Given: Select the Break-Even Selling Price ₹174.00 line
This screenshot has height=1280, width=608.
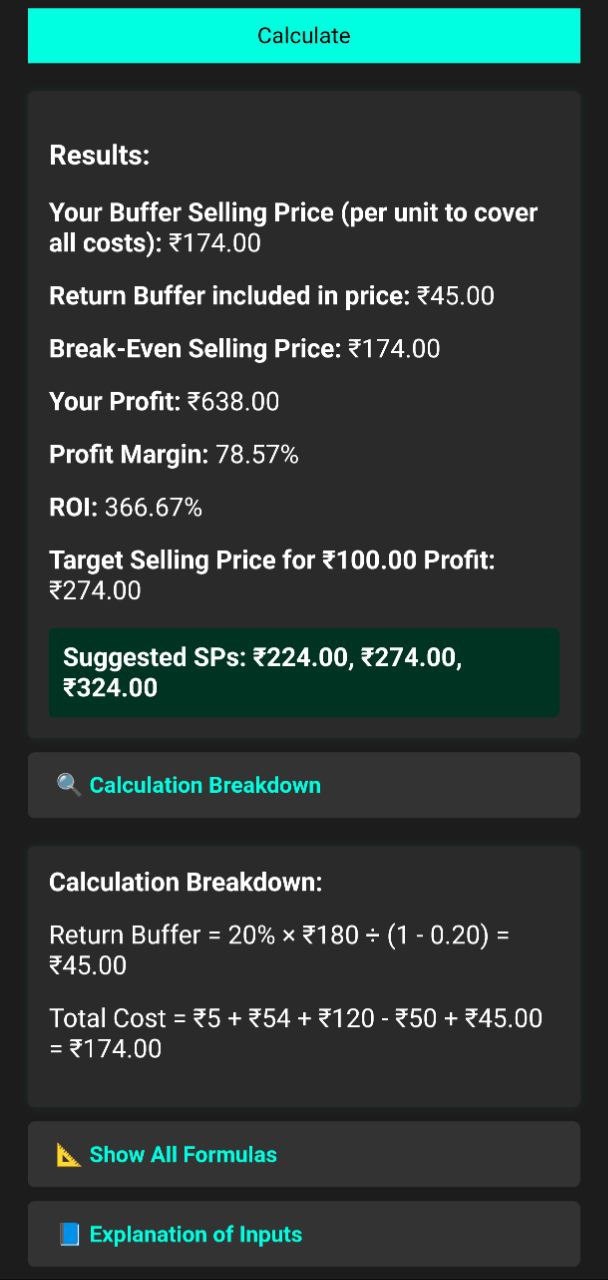Looking at the screenshot, I should pos(245,349).
